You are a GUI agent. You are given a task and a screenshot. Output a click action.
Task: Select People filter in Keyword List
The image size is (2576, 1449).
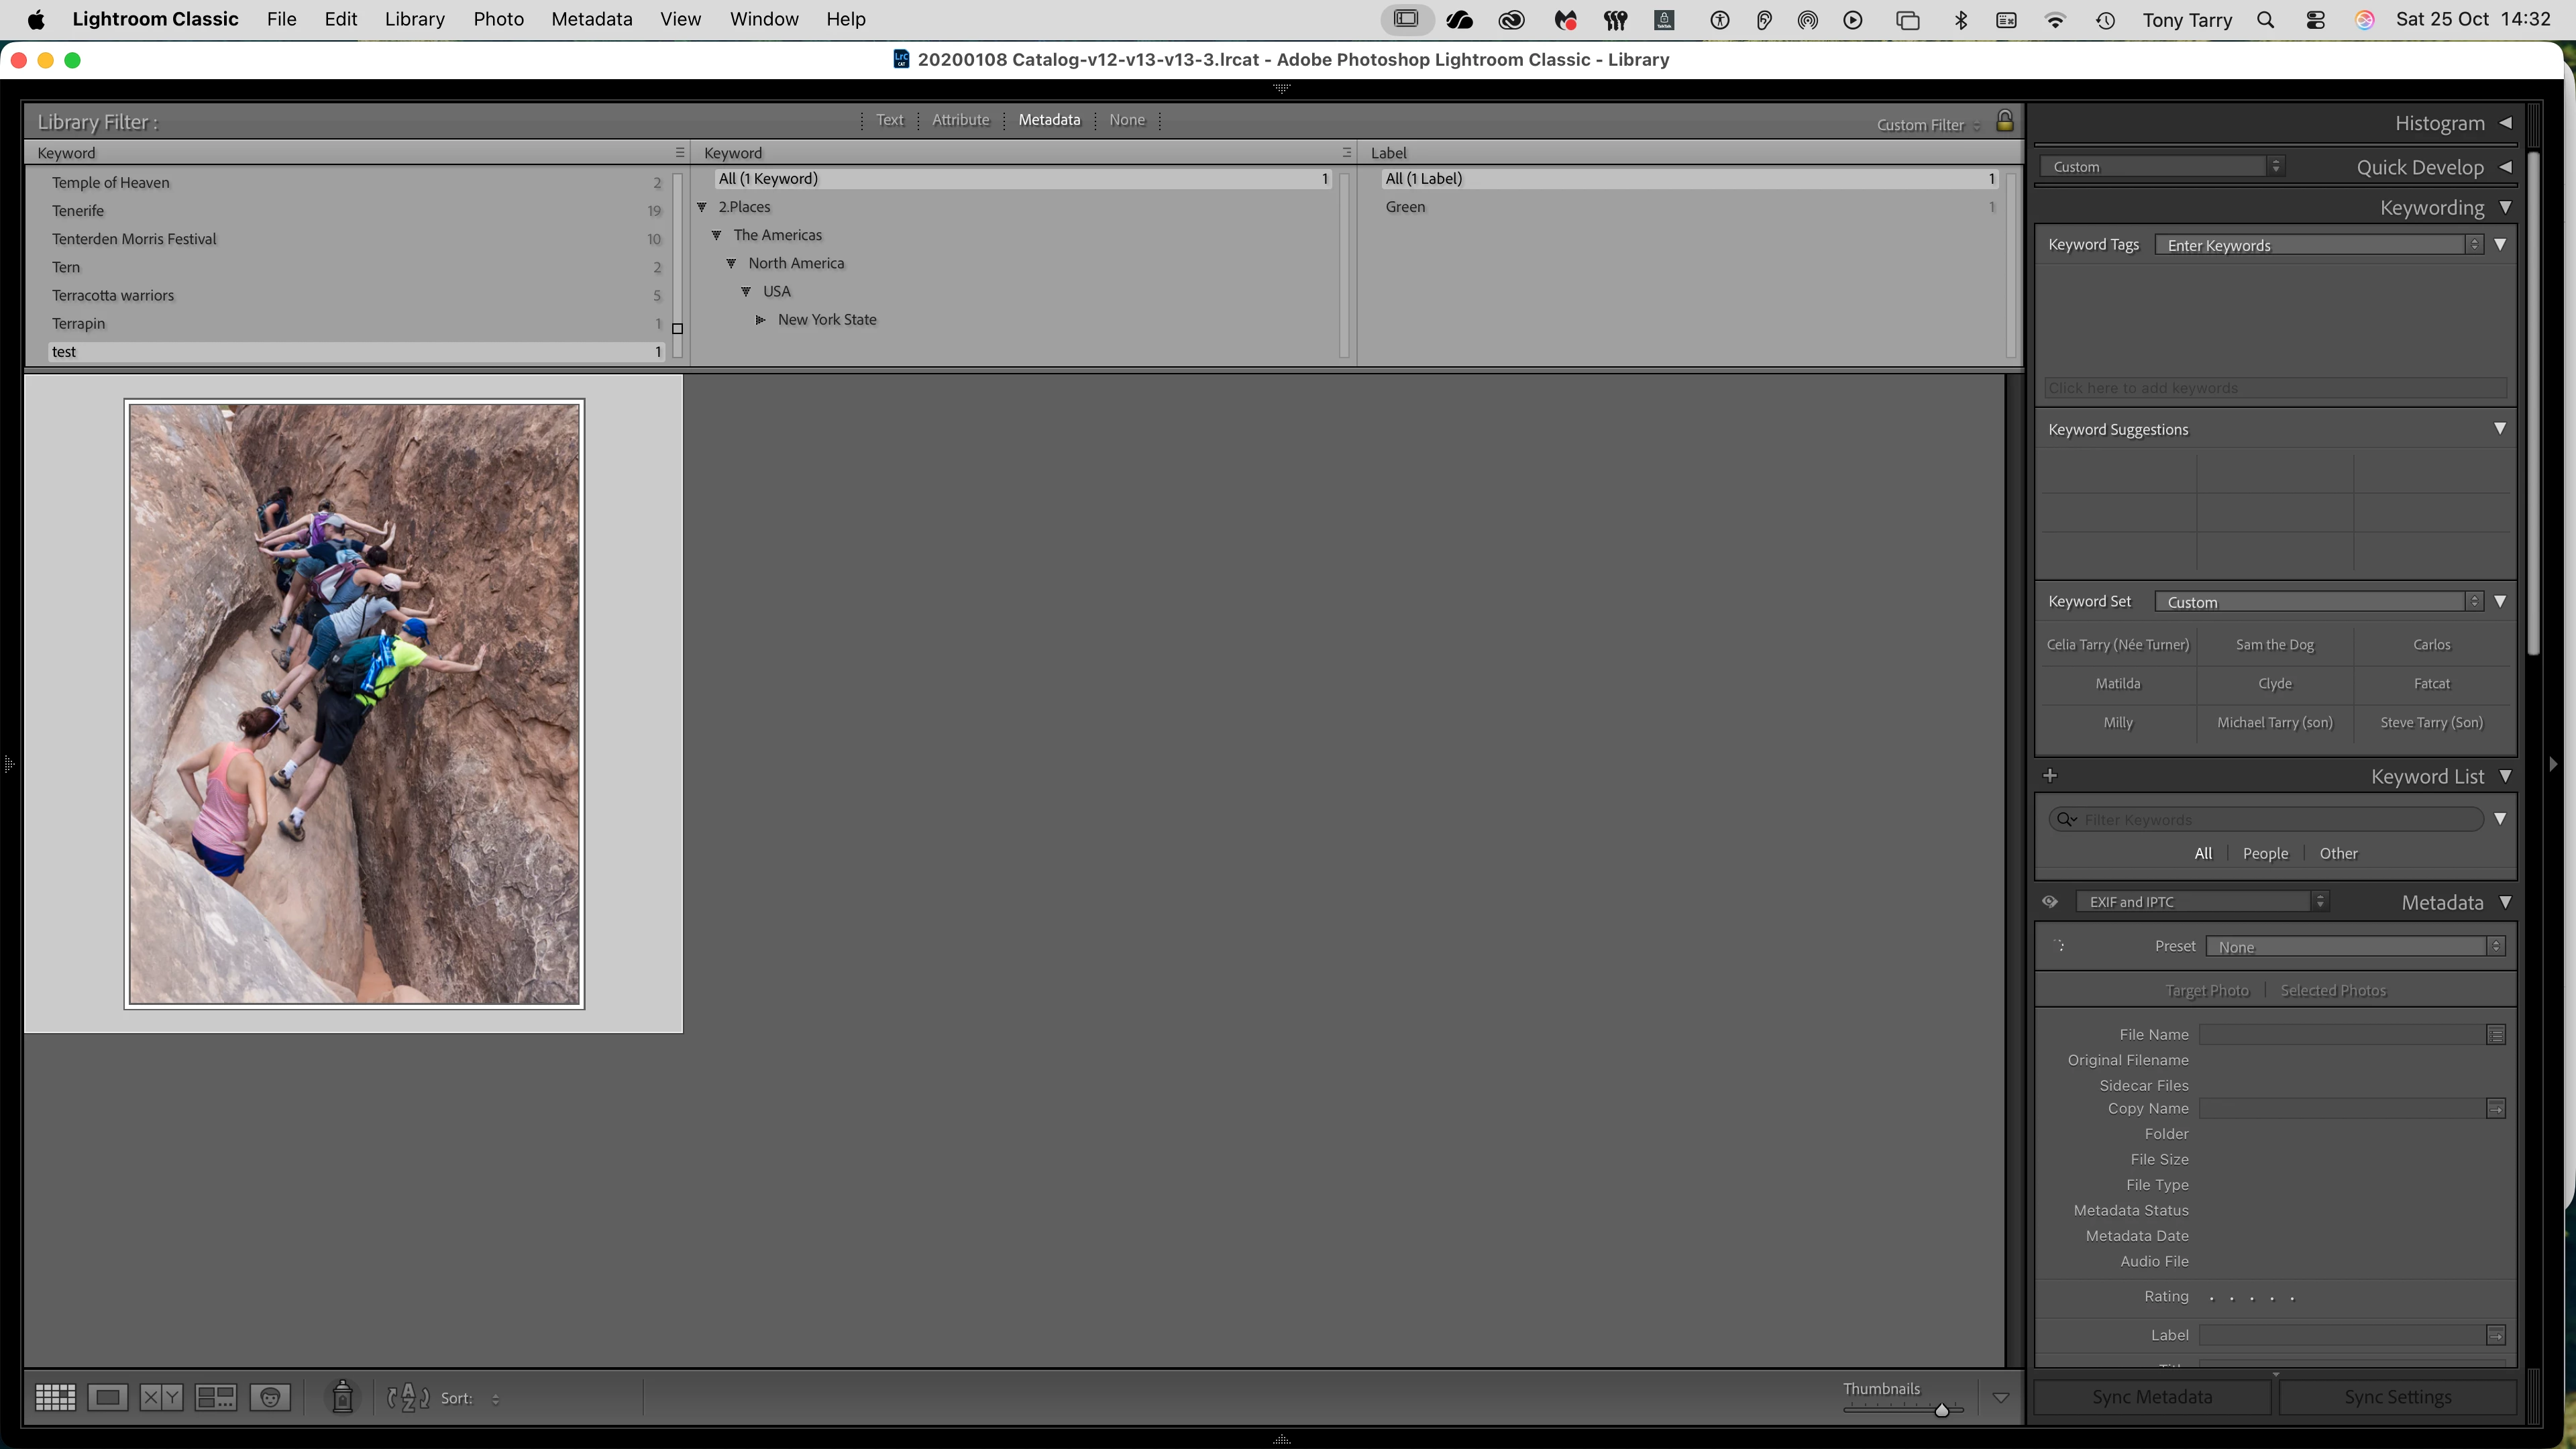pyautogui.click(x=2265, y=853)
